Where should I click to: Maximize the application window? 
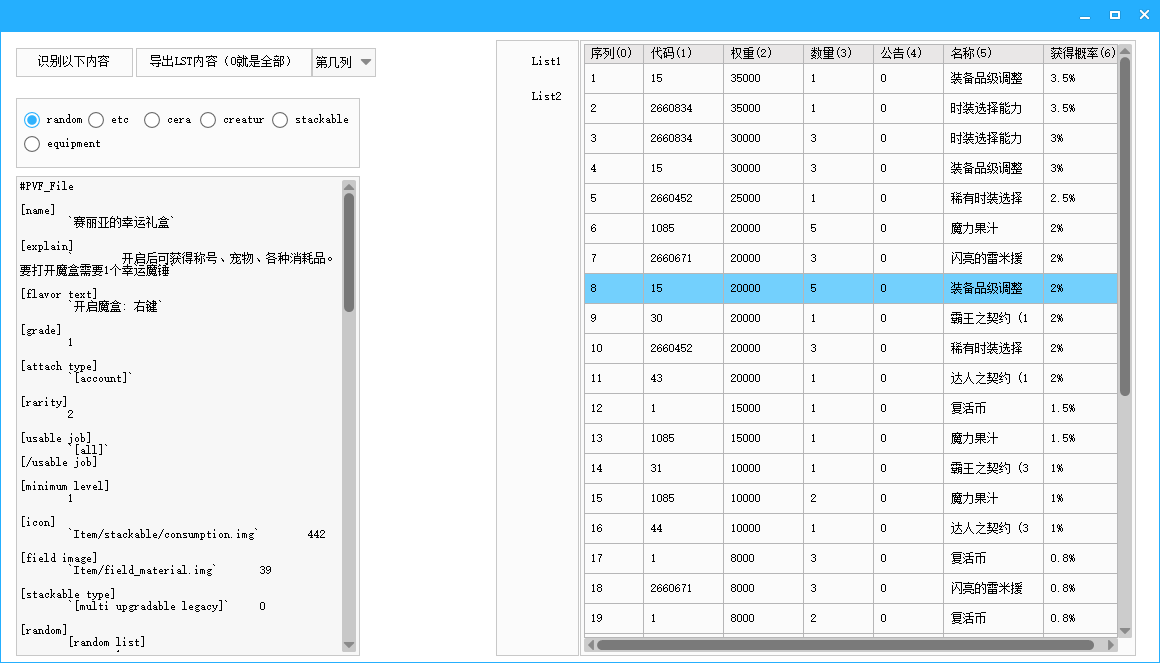coord(1114,15)
